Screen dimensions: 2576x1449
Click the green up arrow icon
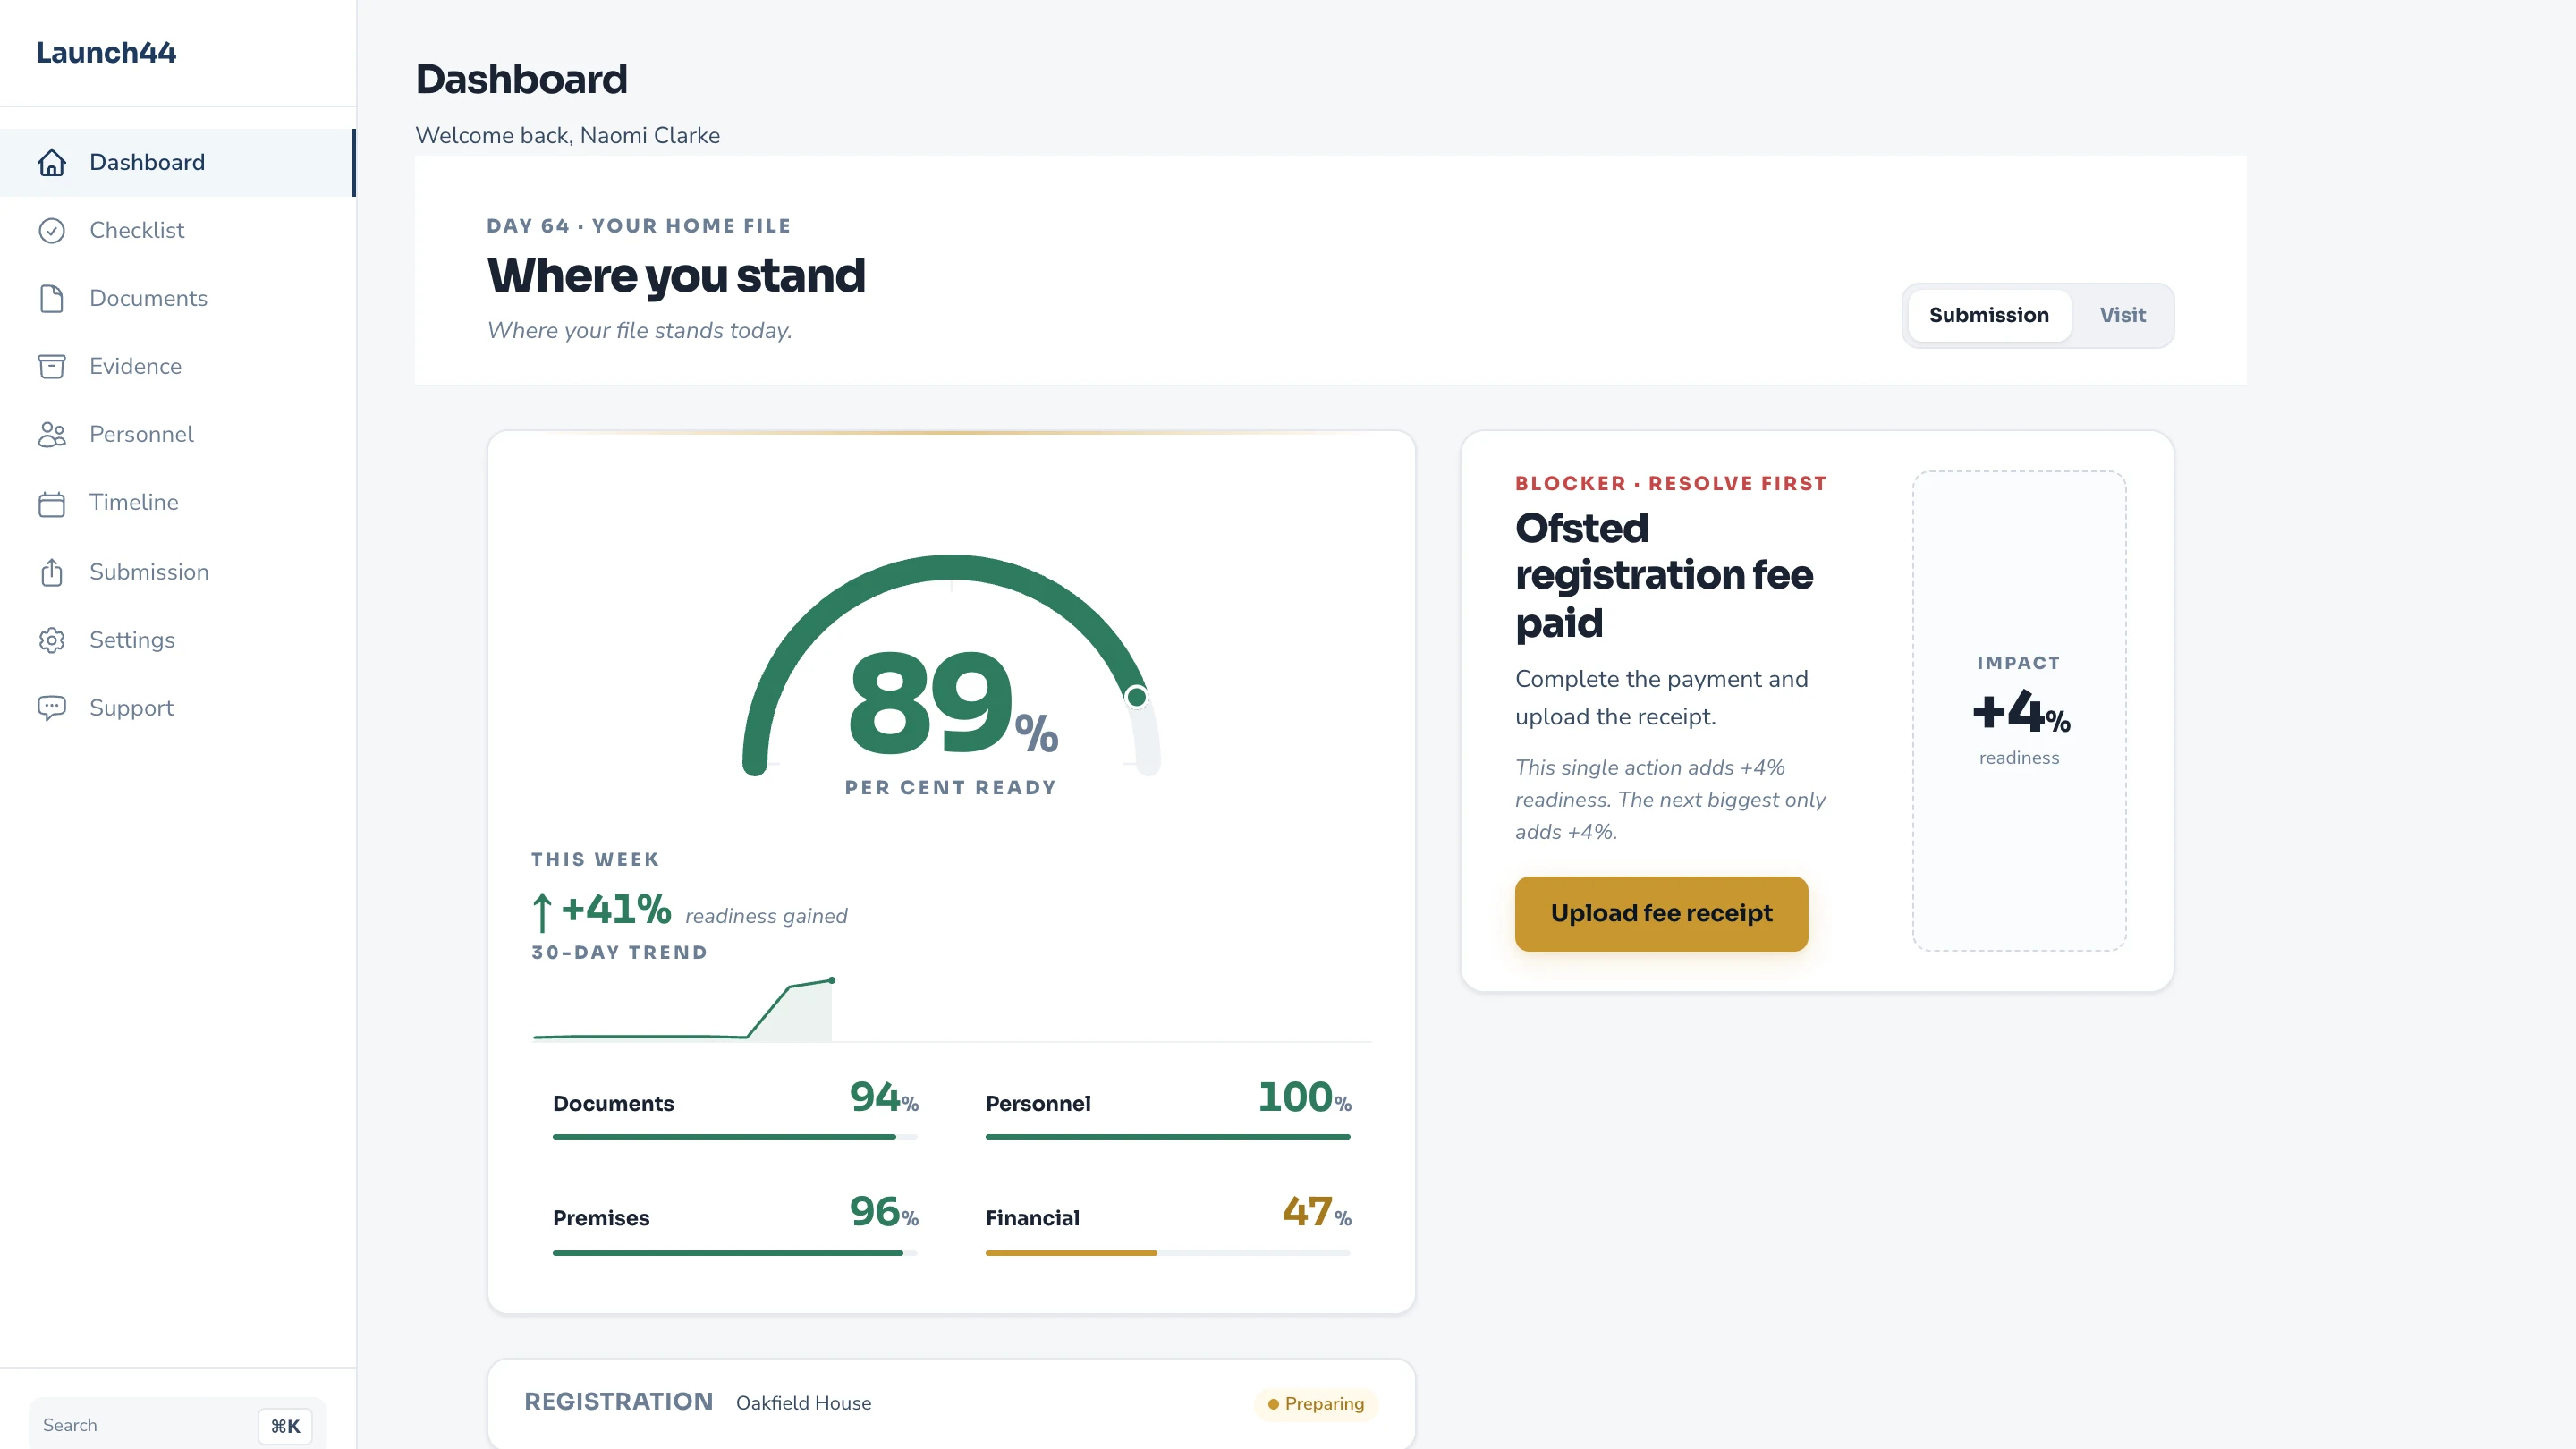(541, 912)
